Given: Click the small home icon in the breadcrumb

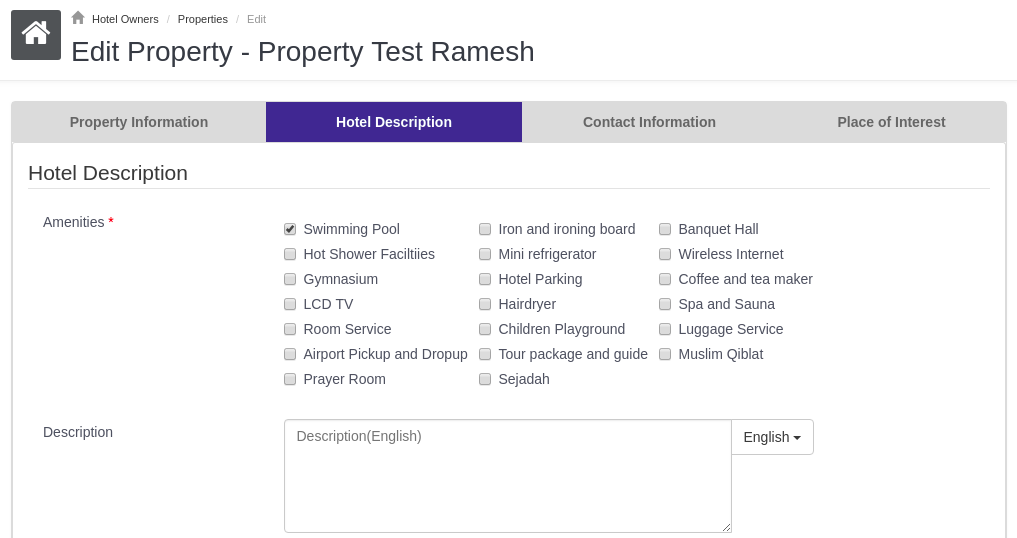Looking at the screenshot, I should [78, 18].
